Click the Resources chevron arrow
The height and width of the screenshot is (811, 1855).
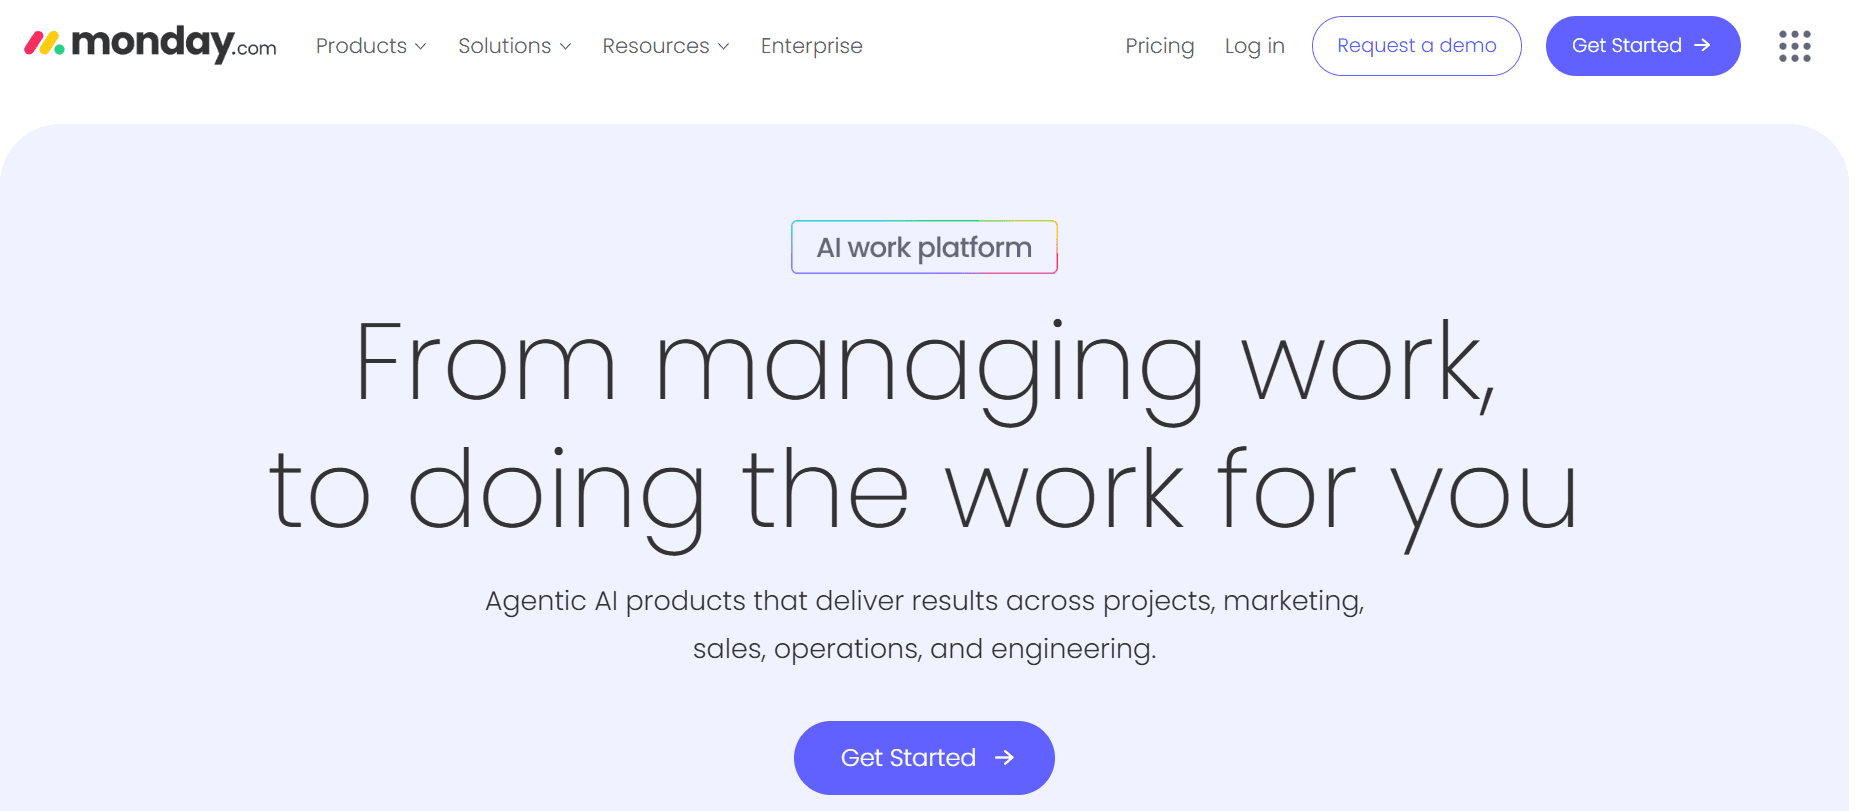point(723,46)
